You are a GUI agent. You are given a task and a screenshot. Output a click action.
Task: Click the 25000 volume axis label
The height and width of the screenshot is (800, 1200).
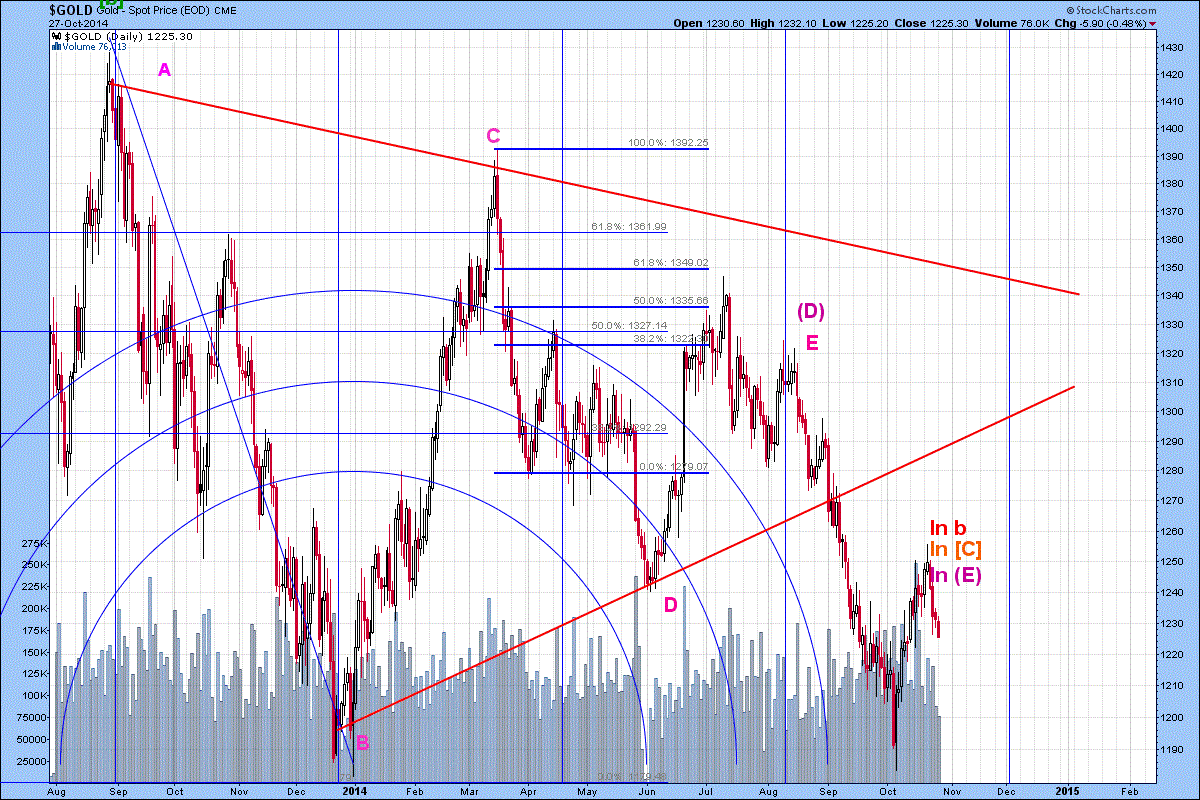[x=33, y=761]
